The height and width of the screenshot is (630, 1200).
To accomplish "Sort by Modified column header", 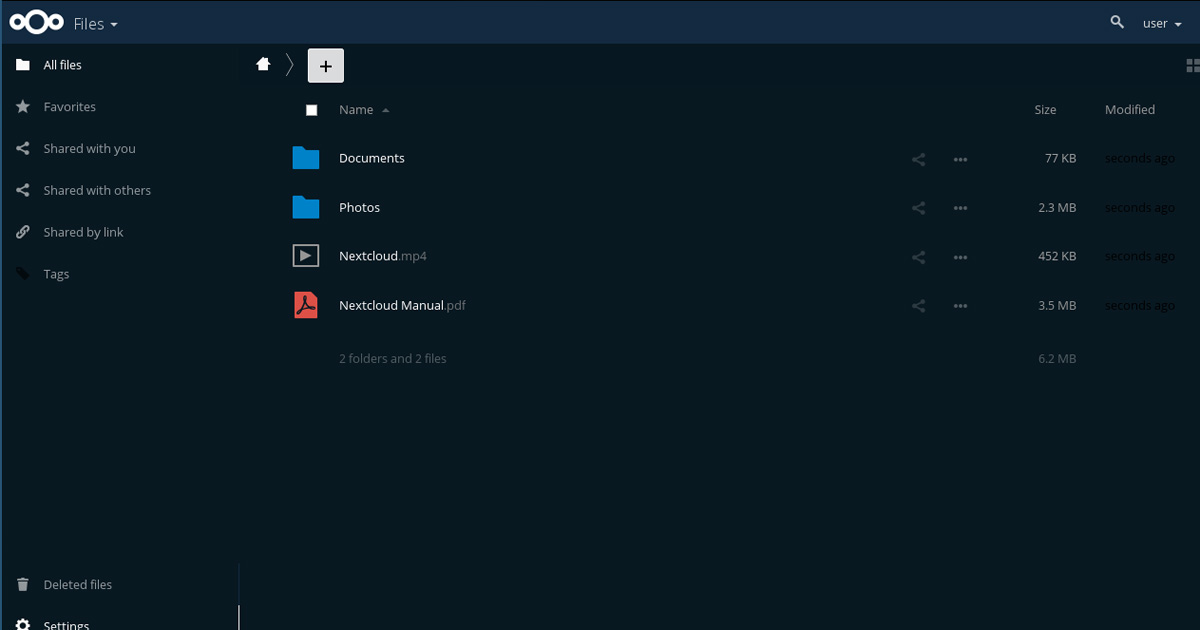I will click(x=1130, y=110).
